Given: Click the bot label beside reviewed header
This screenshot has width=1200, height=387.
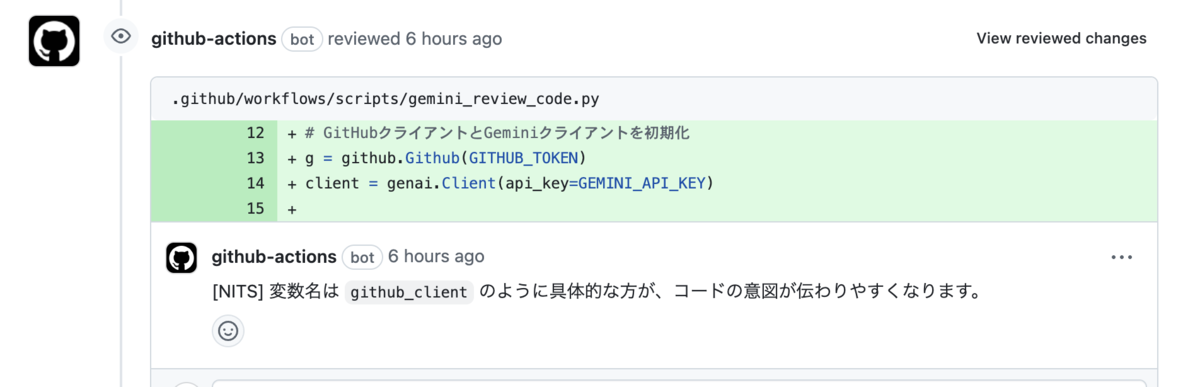Looking at the screenshot, I should pos(302,40).
